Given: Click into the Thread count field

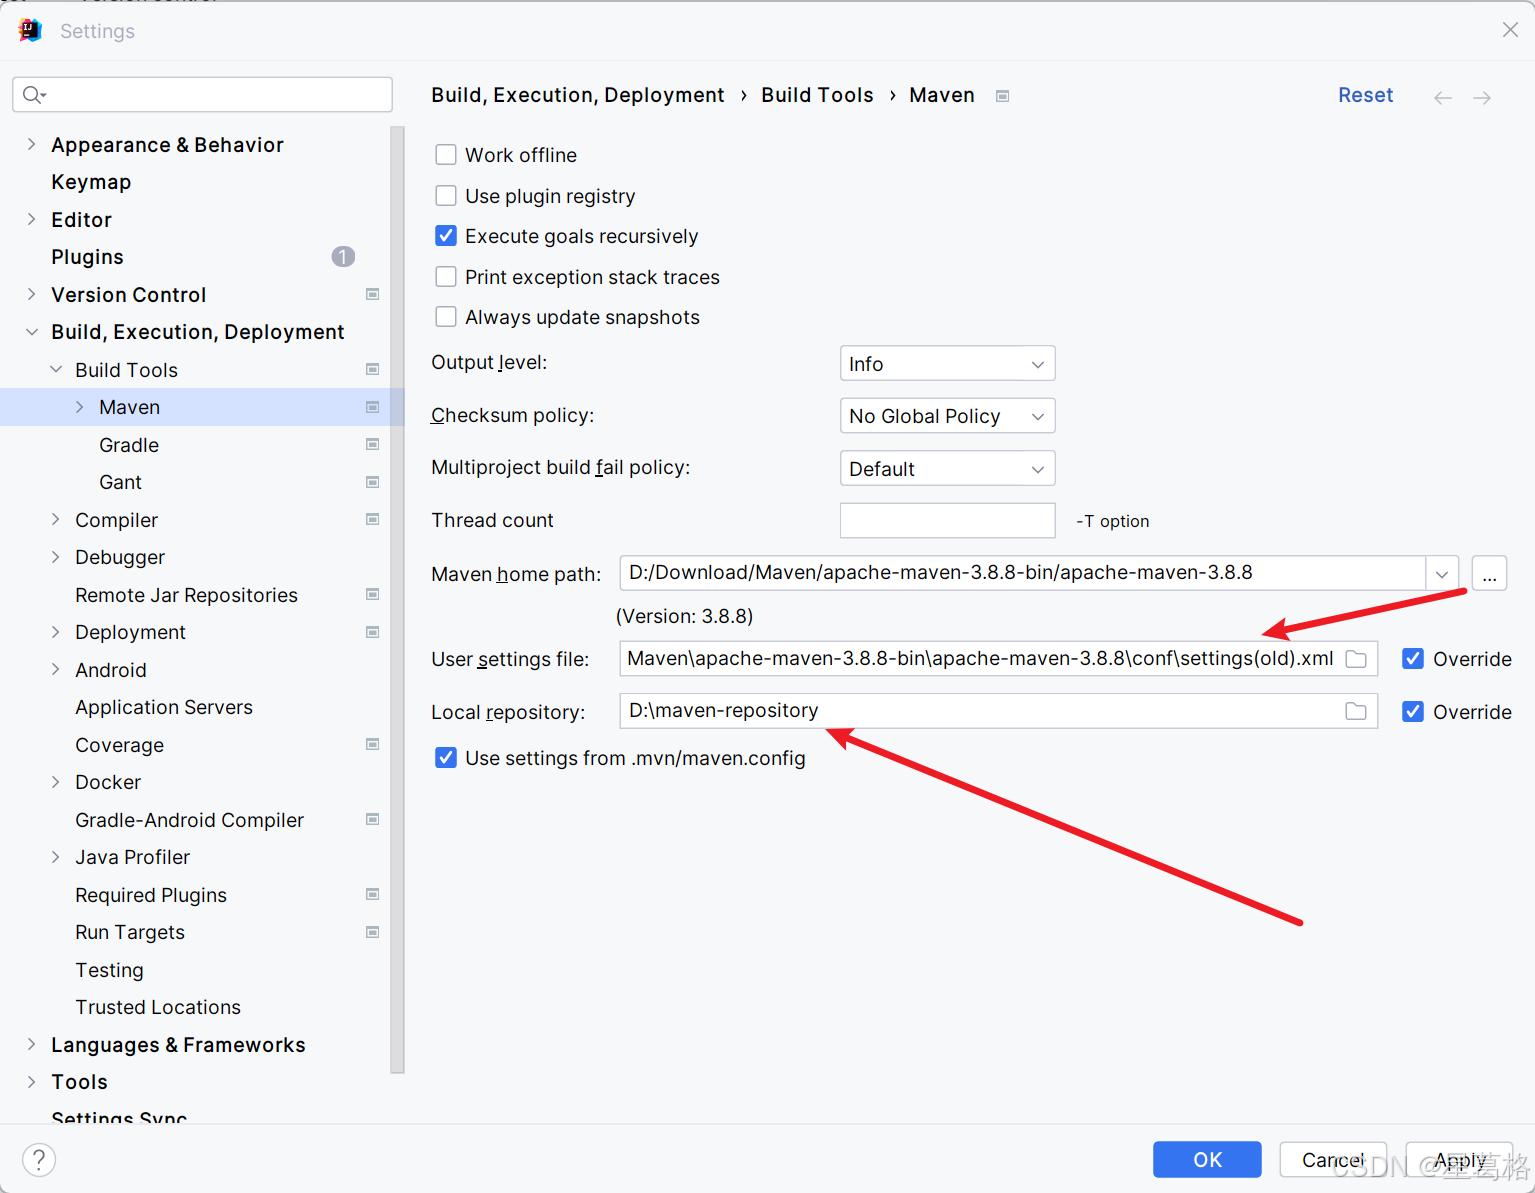Looking at the screenshot, I should 948,520.
